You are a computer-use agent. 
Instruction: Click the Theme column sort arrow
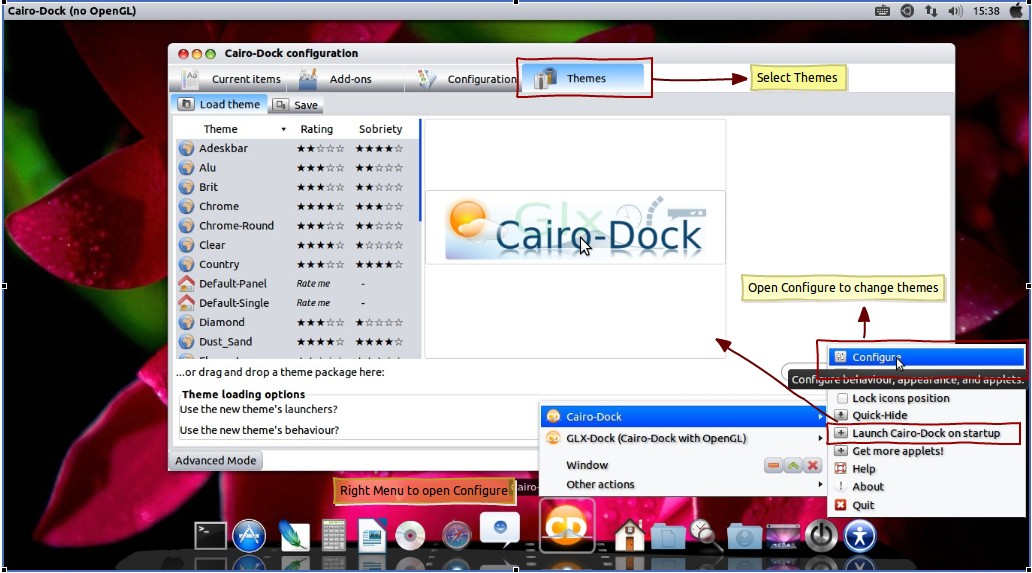(x=284, y=130)
